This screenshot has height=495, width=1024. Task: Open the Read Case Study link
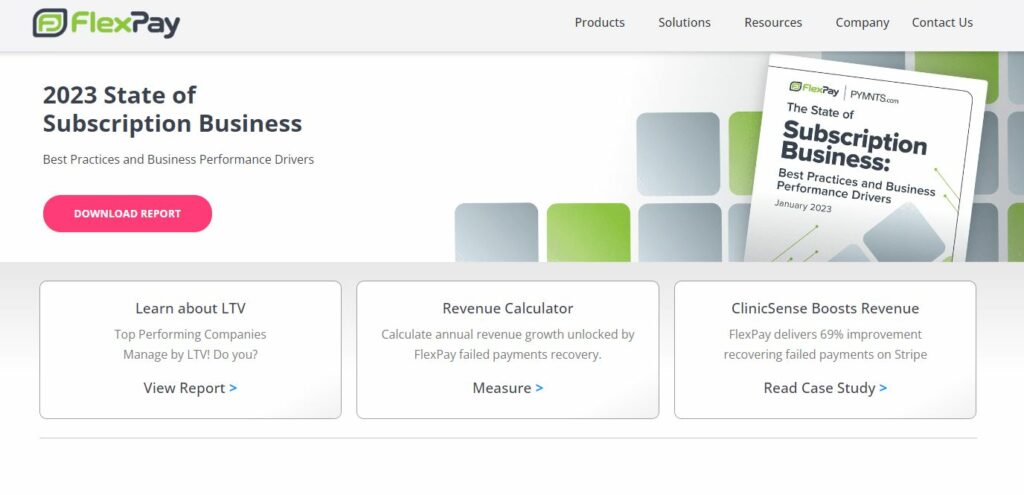pos(825,388)
